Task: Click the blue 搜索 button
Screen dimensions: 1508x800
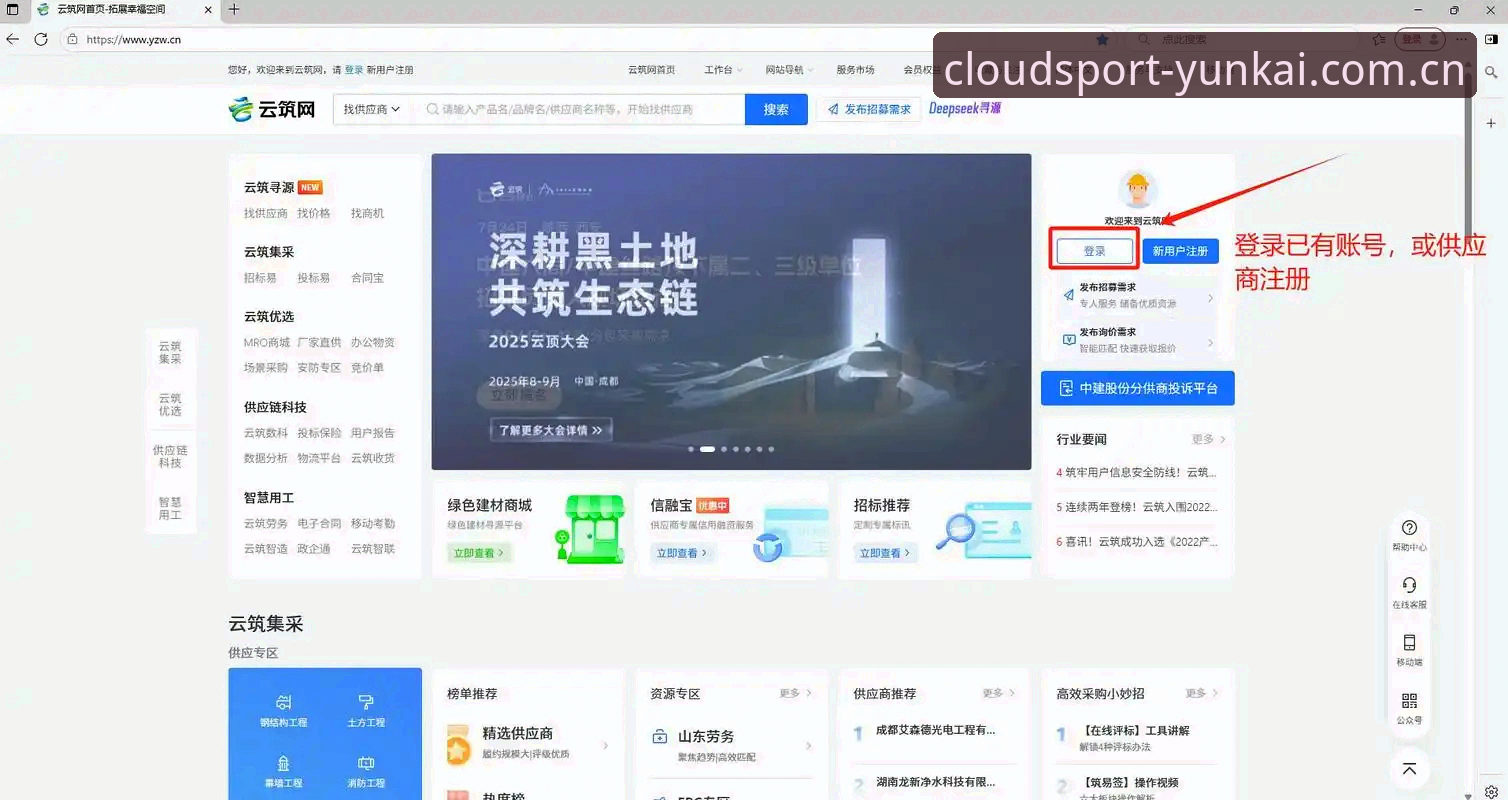Action: tap(776, 109)
